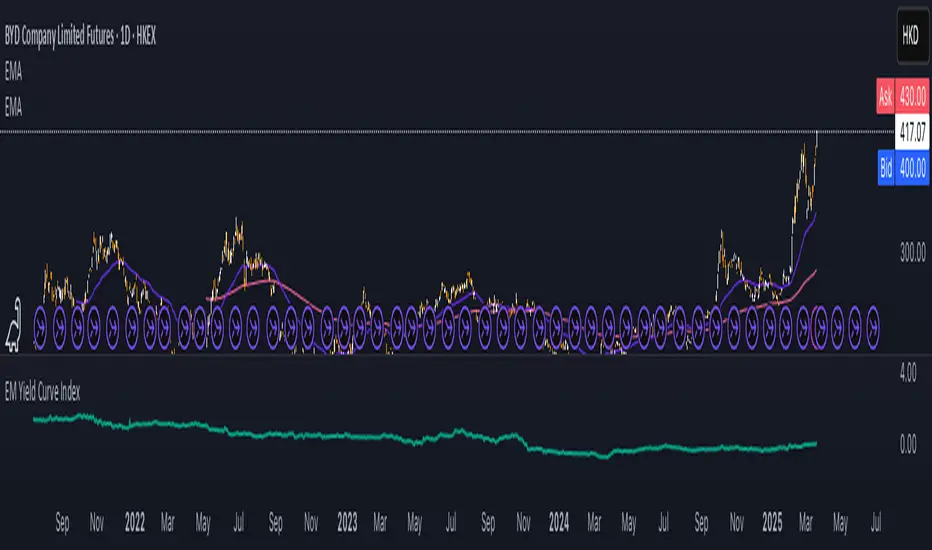Click the 4.00 level on indicator scale

(907, 371)
